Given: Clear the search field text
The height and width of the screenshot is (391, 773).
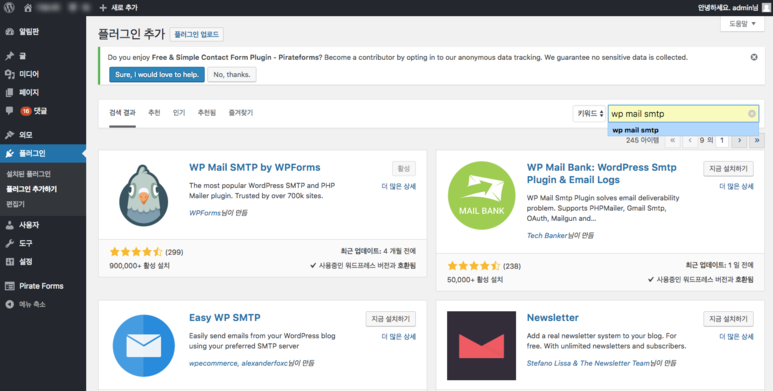Looking at the screenshot, I should pos(752,114).
